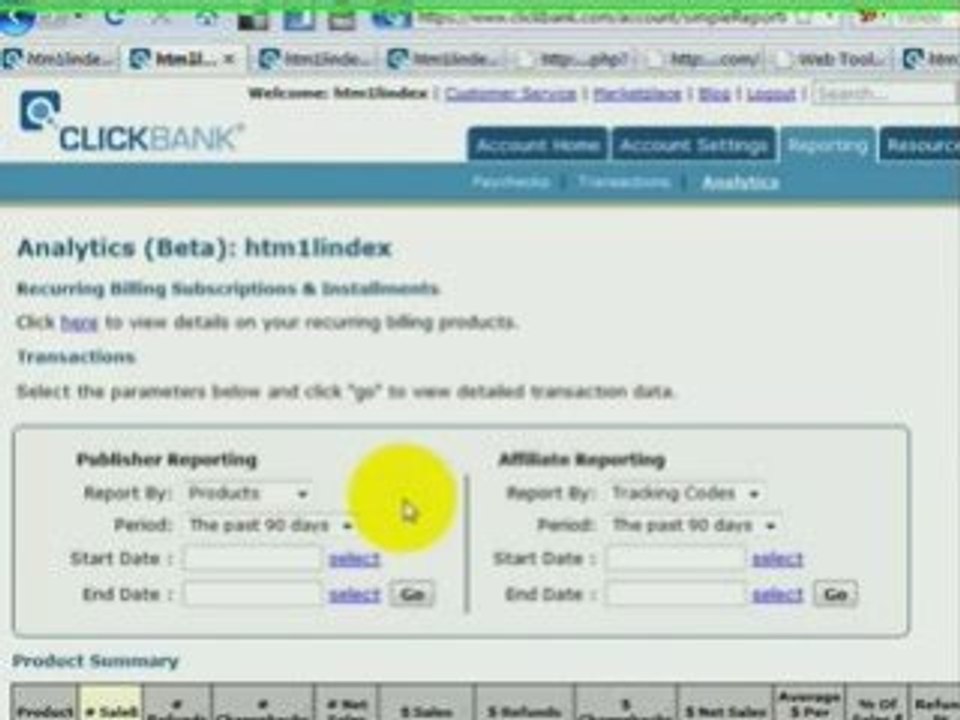Viewport: 960px width, 720px height.
Task: Click the Publisher End Date field
Action: coord(252,594)
